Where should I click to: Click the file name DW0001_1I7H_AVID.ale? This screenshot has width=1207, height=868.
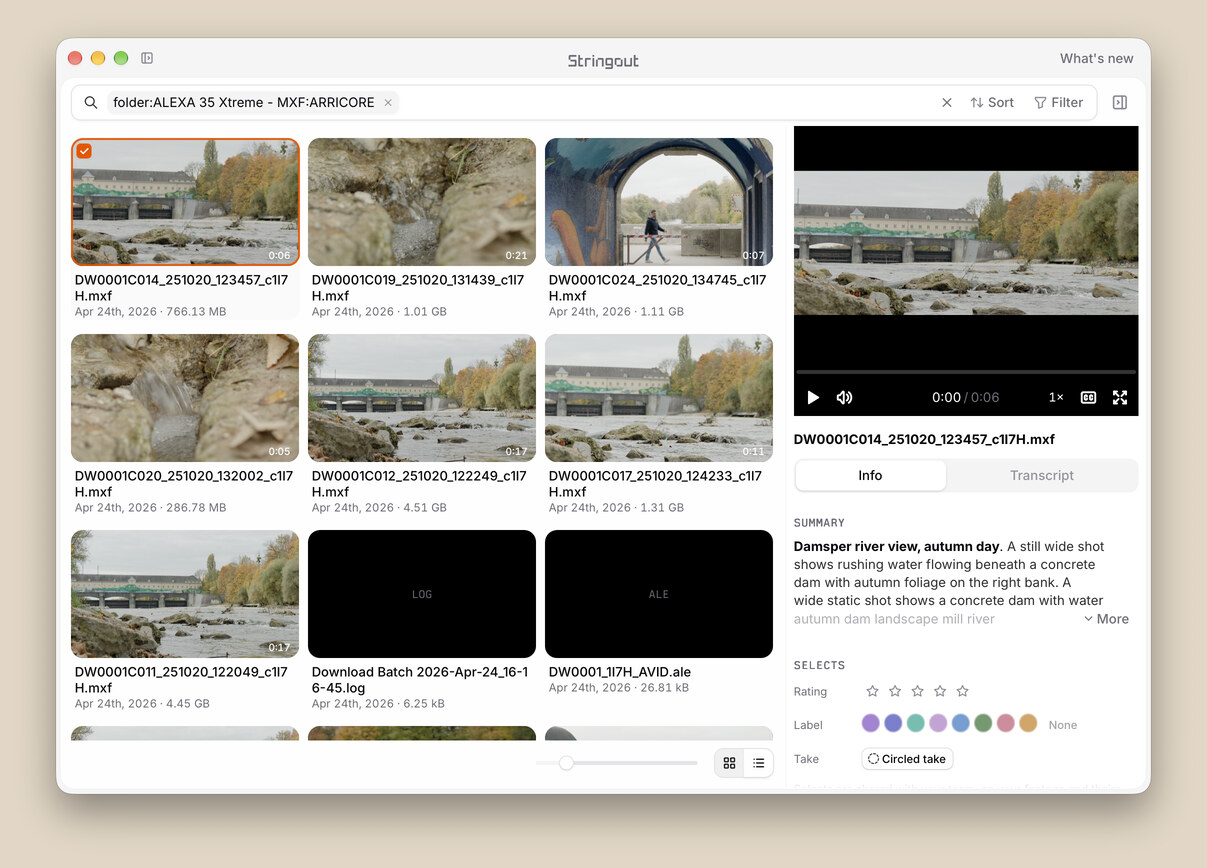point(619,672)
